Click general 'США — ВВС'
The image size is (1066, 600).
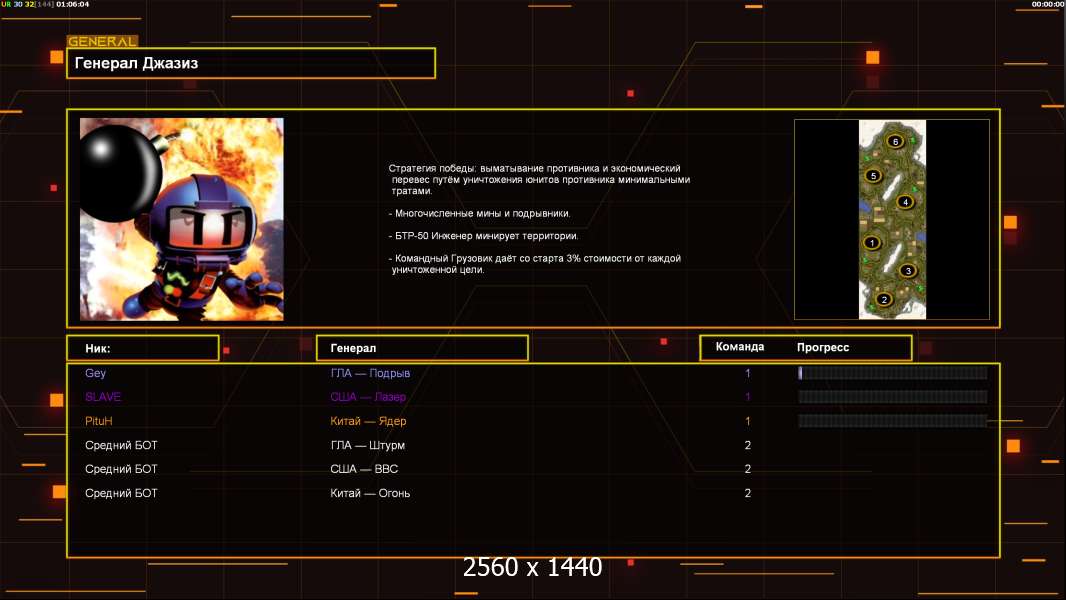point(364,469)
